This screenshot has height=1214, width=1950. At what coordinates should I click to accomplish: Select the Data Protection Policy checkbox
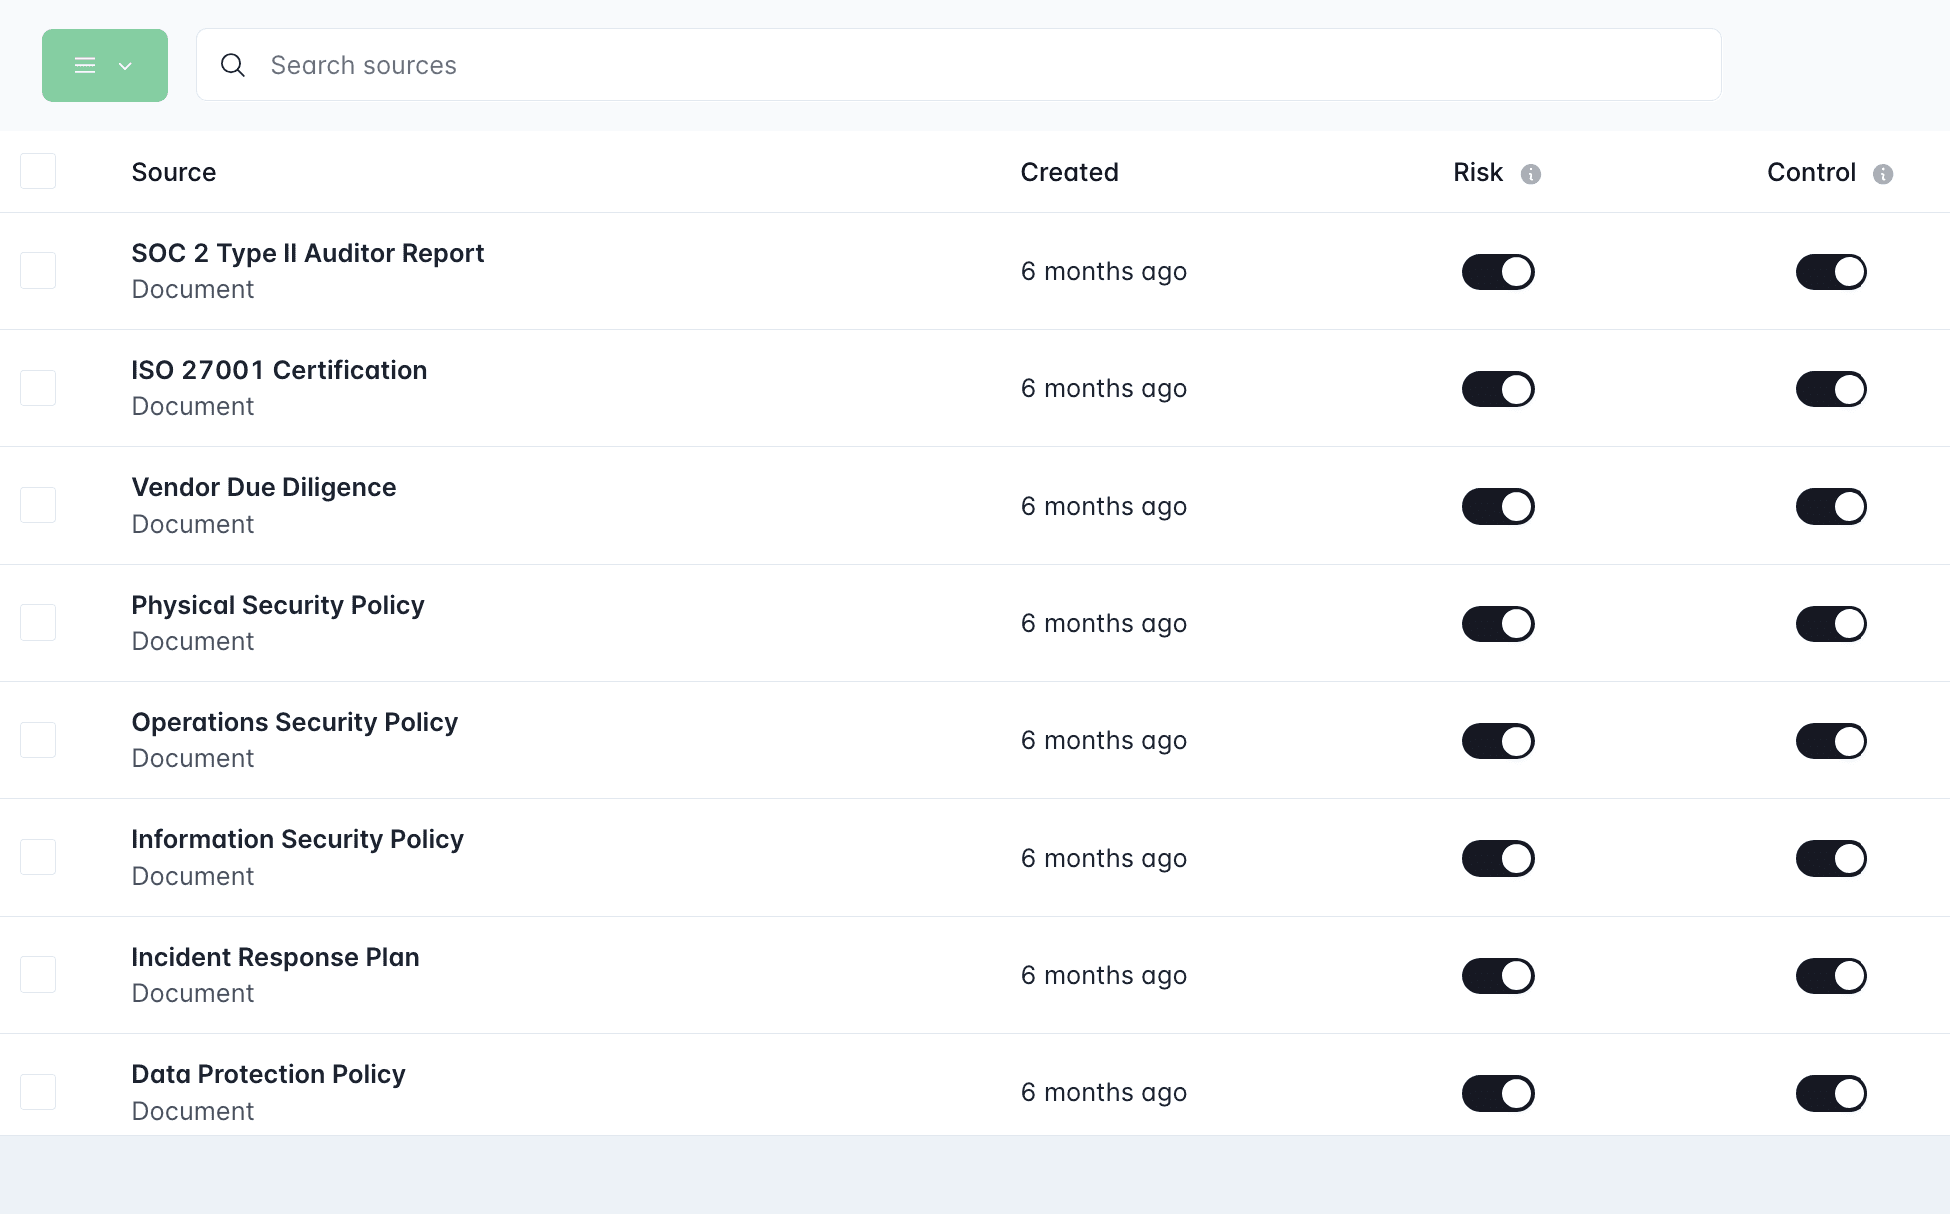38,1091
